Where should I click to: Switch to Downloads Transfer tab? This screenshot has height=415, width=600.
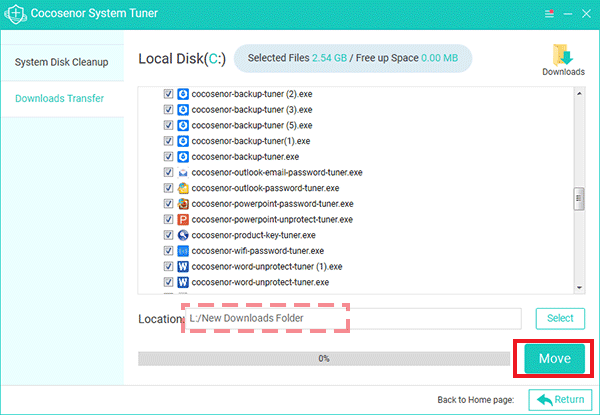pos(62,99)
